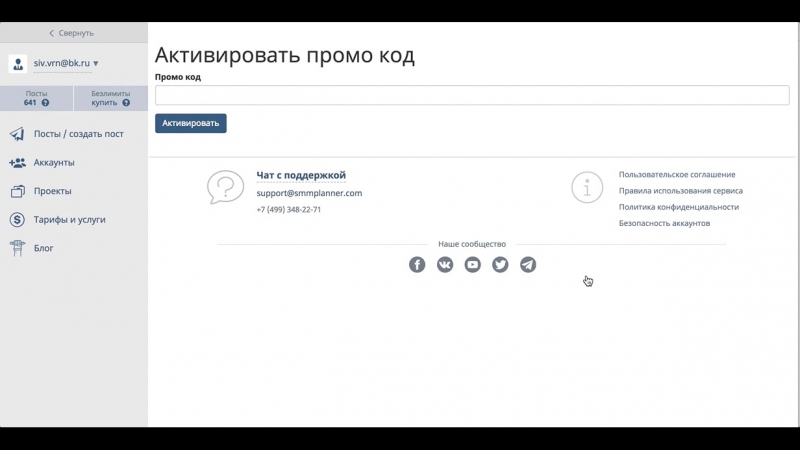Open the Проекты section
Image resolution: width=800 pixels, height=450 pixels.
tap(52, 191)
